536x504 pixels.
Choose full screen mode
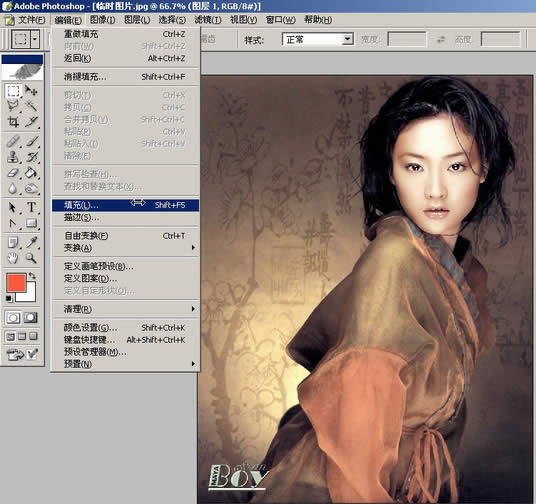click(33, 336)
